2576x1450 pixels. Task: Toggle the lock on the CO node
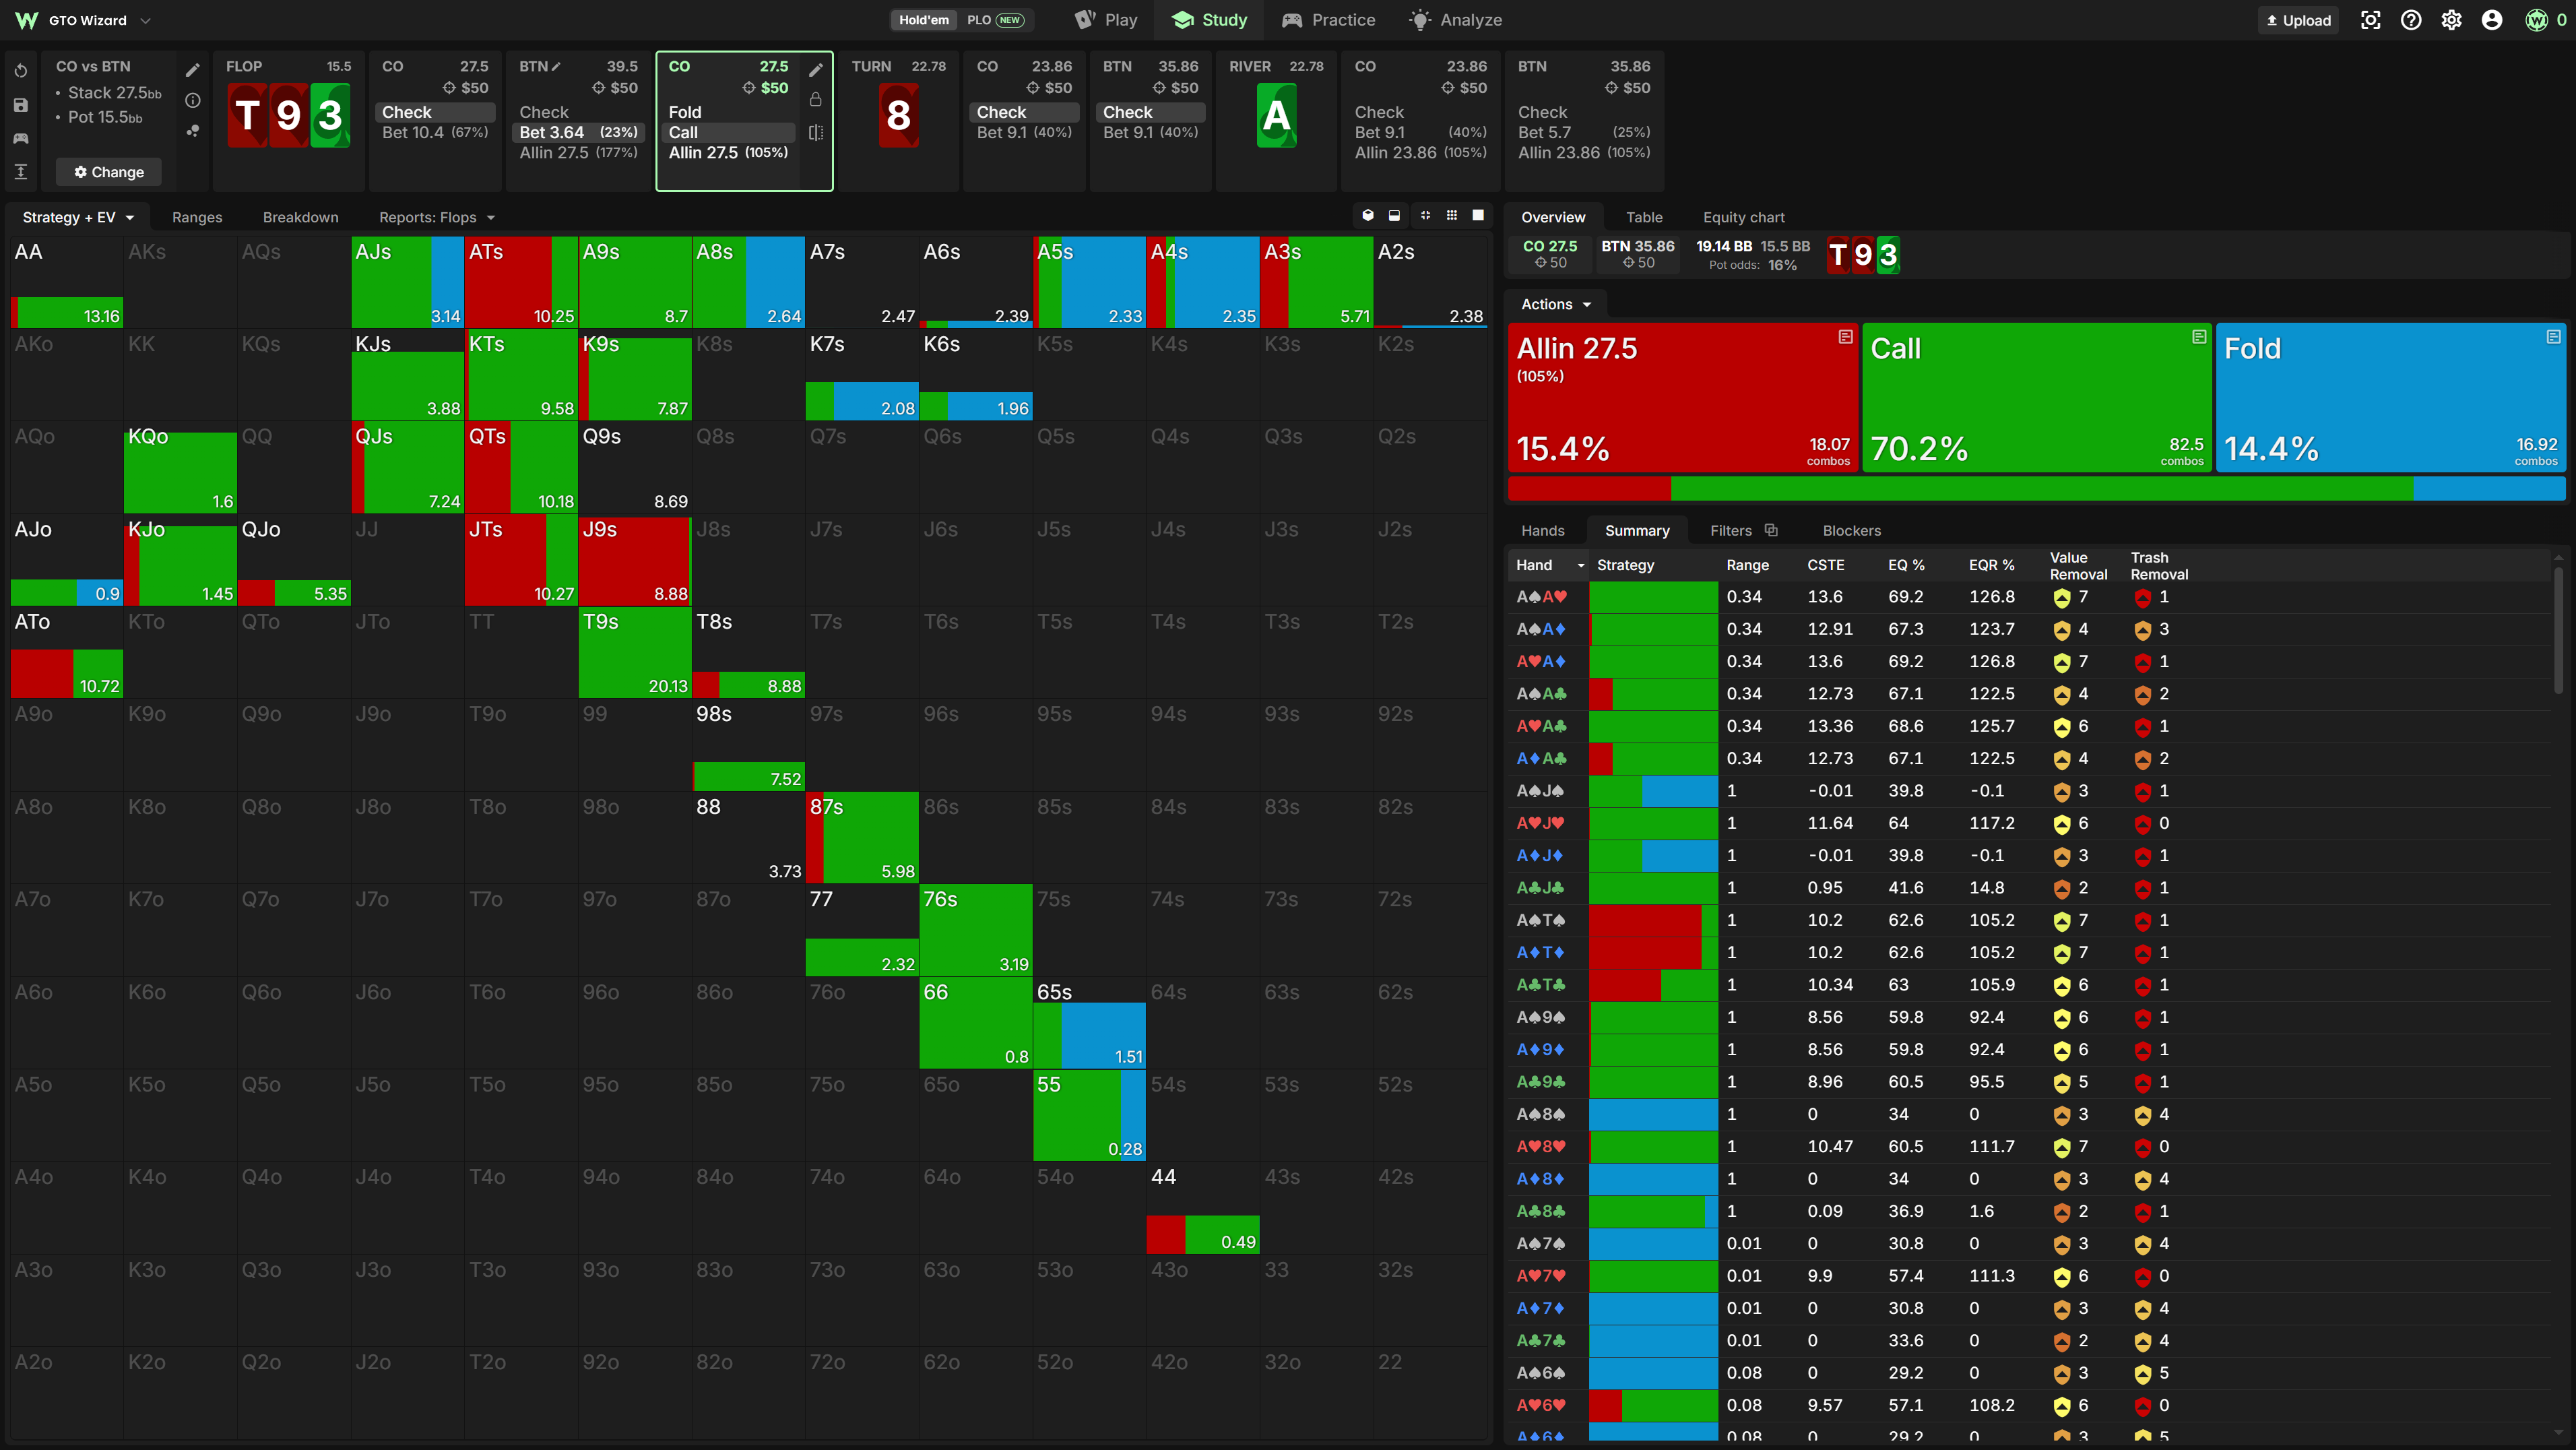(816, 99)
